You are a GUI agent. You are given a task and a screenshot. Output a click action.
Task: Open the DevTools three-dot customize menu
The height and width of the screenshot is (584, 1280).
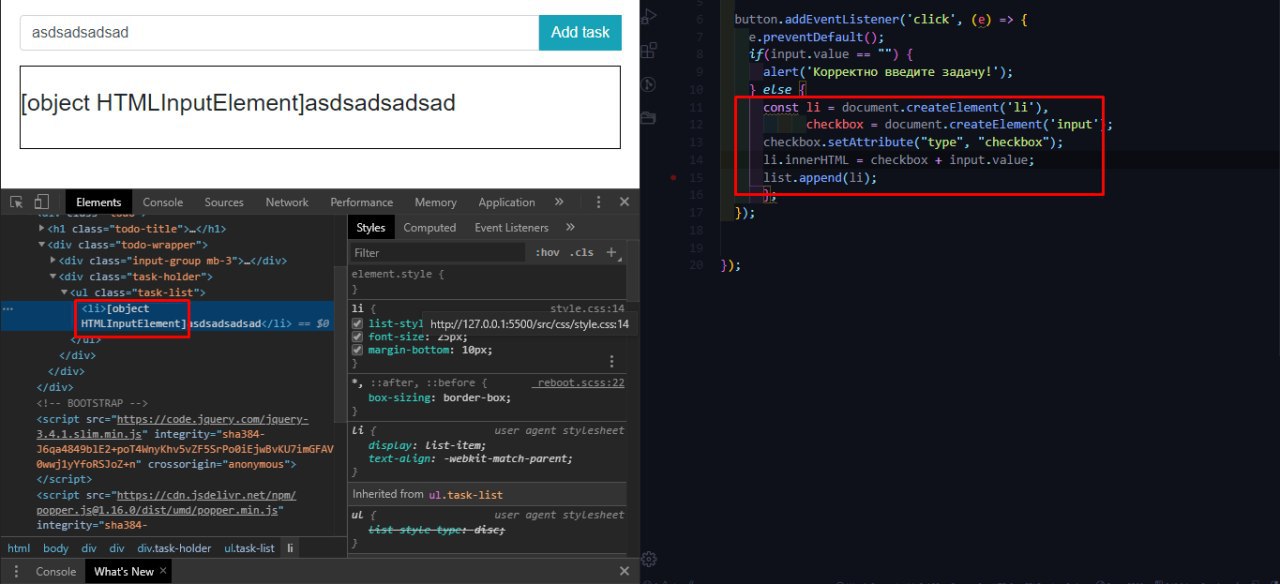[x=598, y=202]
